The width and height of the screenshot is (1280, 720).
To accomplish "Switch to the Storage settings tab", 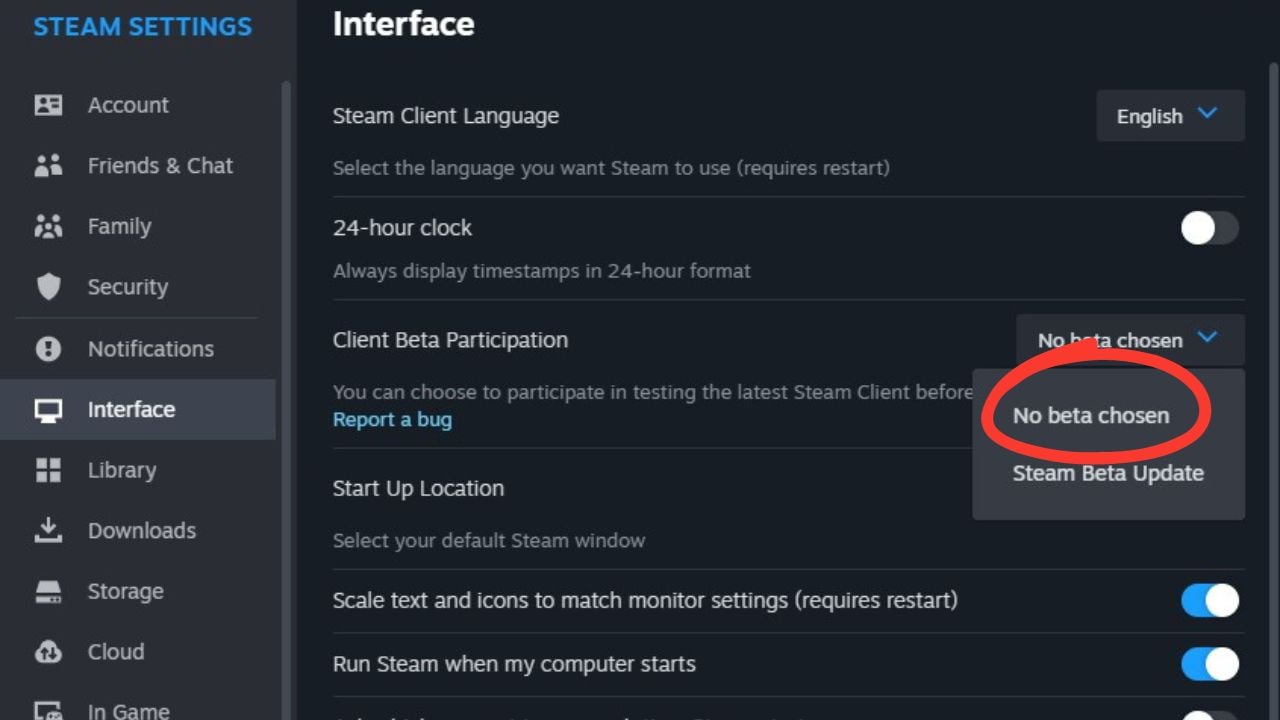I will (125, 591).
